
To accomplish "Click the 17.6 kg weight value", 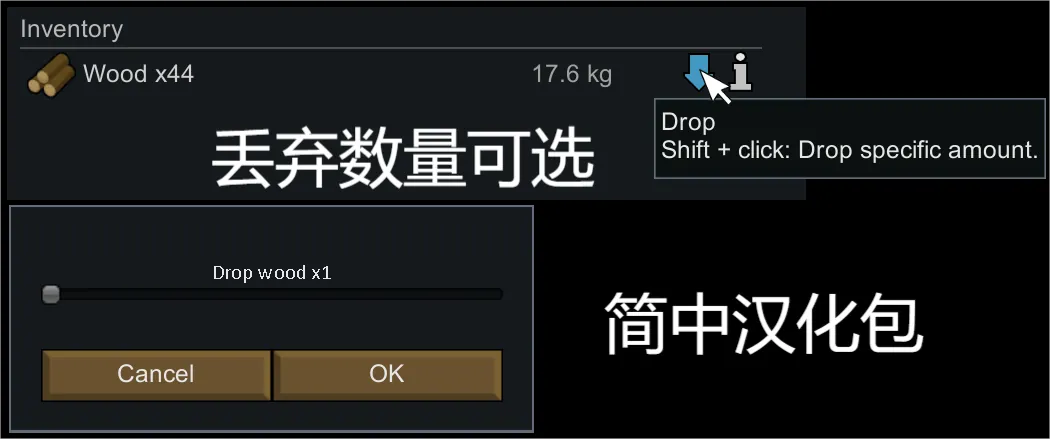I will (572, 74).
